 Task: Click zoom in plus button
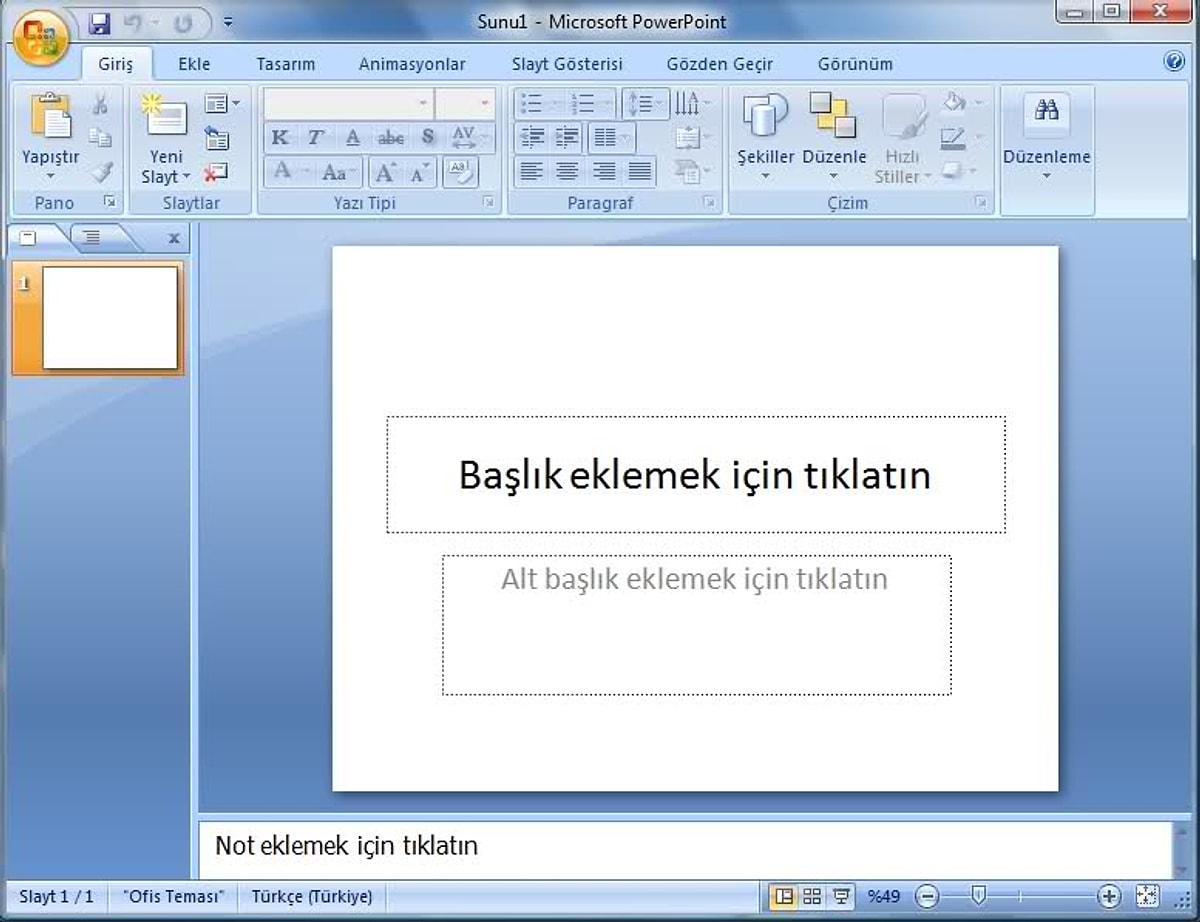coord(1108,896)
